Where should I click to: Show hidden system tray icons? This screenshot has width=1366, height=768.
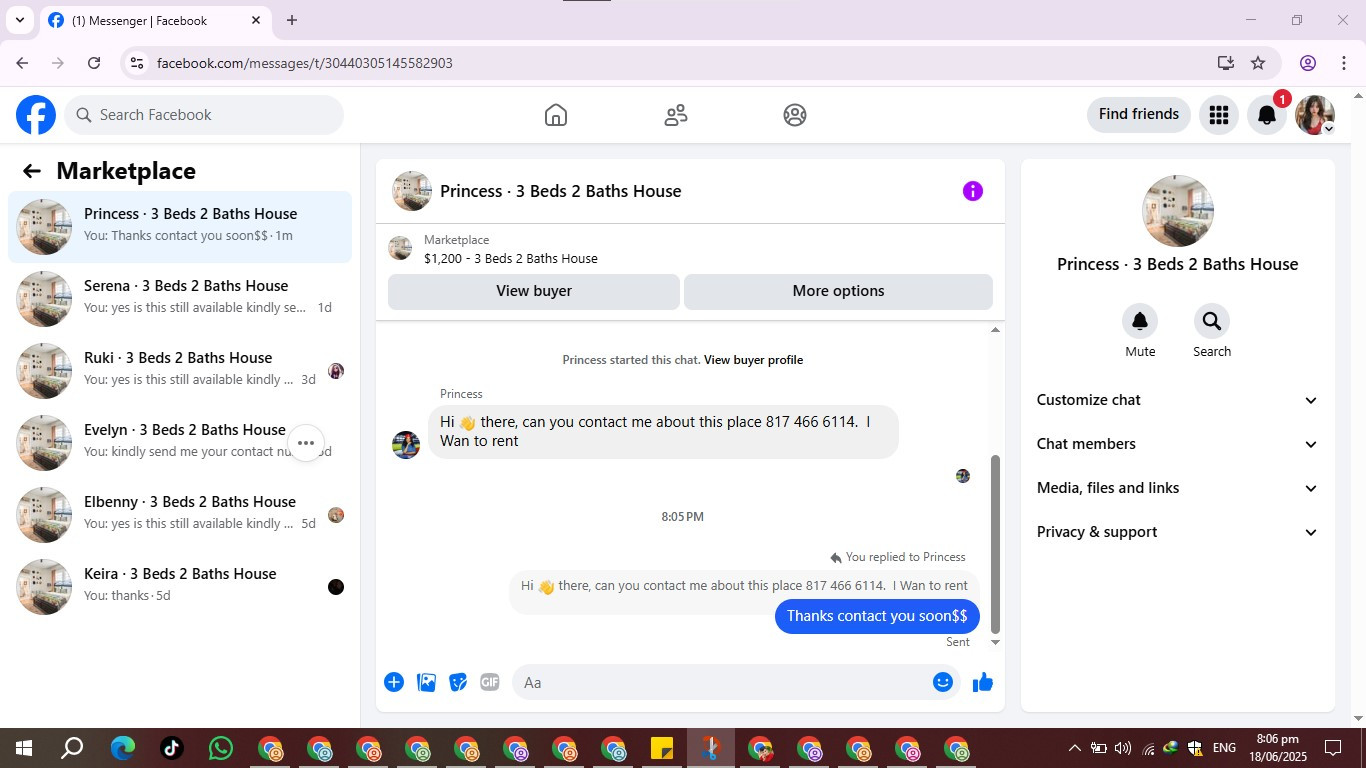pos(1074,748)
